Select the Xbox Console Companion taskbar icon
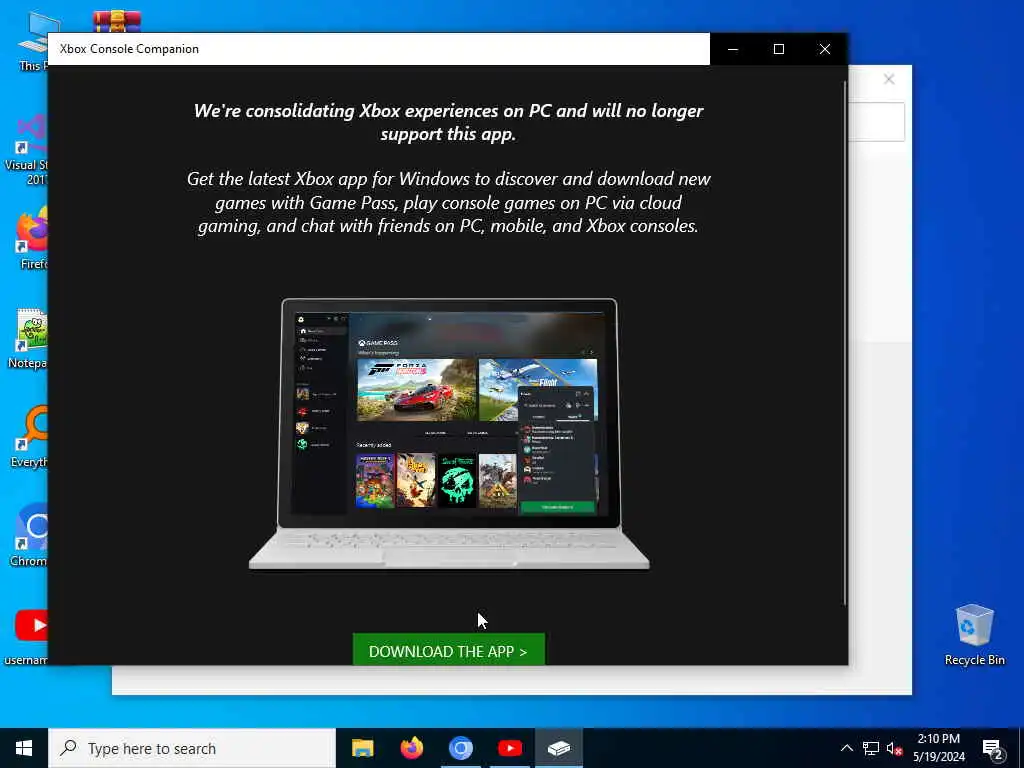The image size is (1024, 768). pos(559,748)
